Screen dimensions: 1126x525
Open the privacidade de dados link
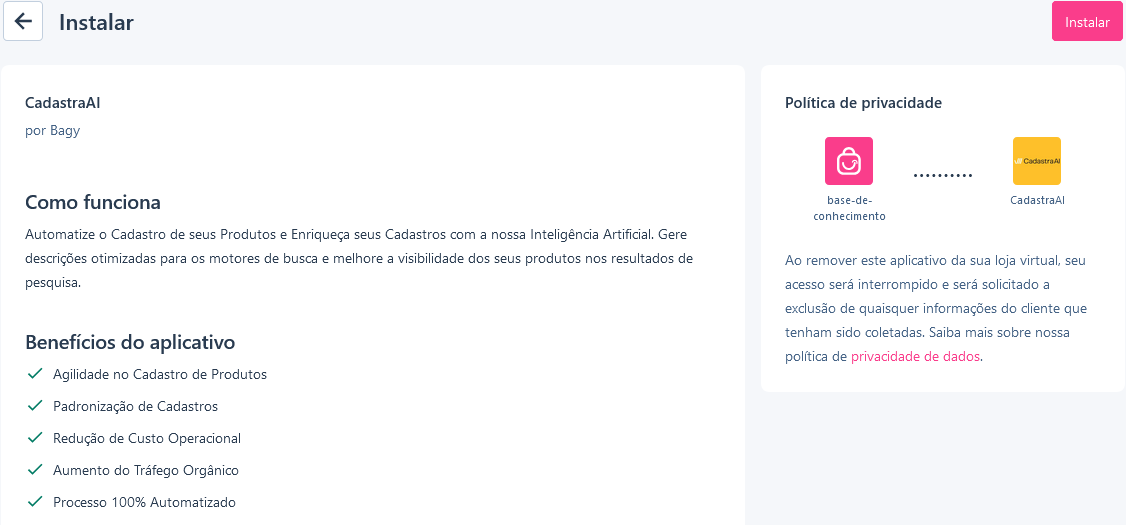915,356
